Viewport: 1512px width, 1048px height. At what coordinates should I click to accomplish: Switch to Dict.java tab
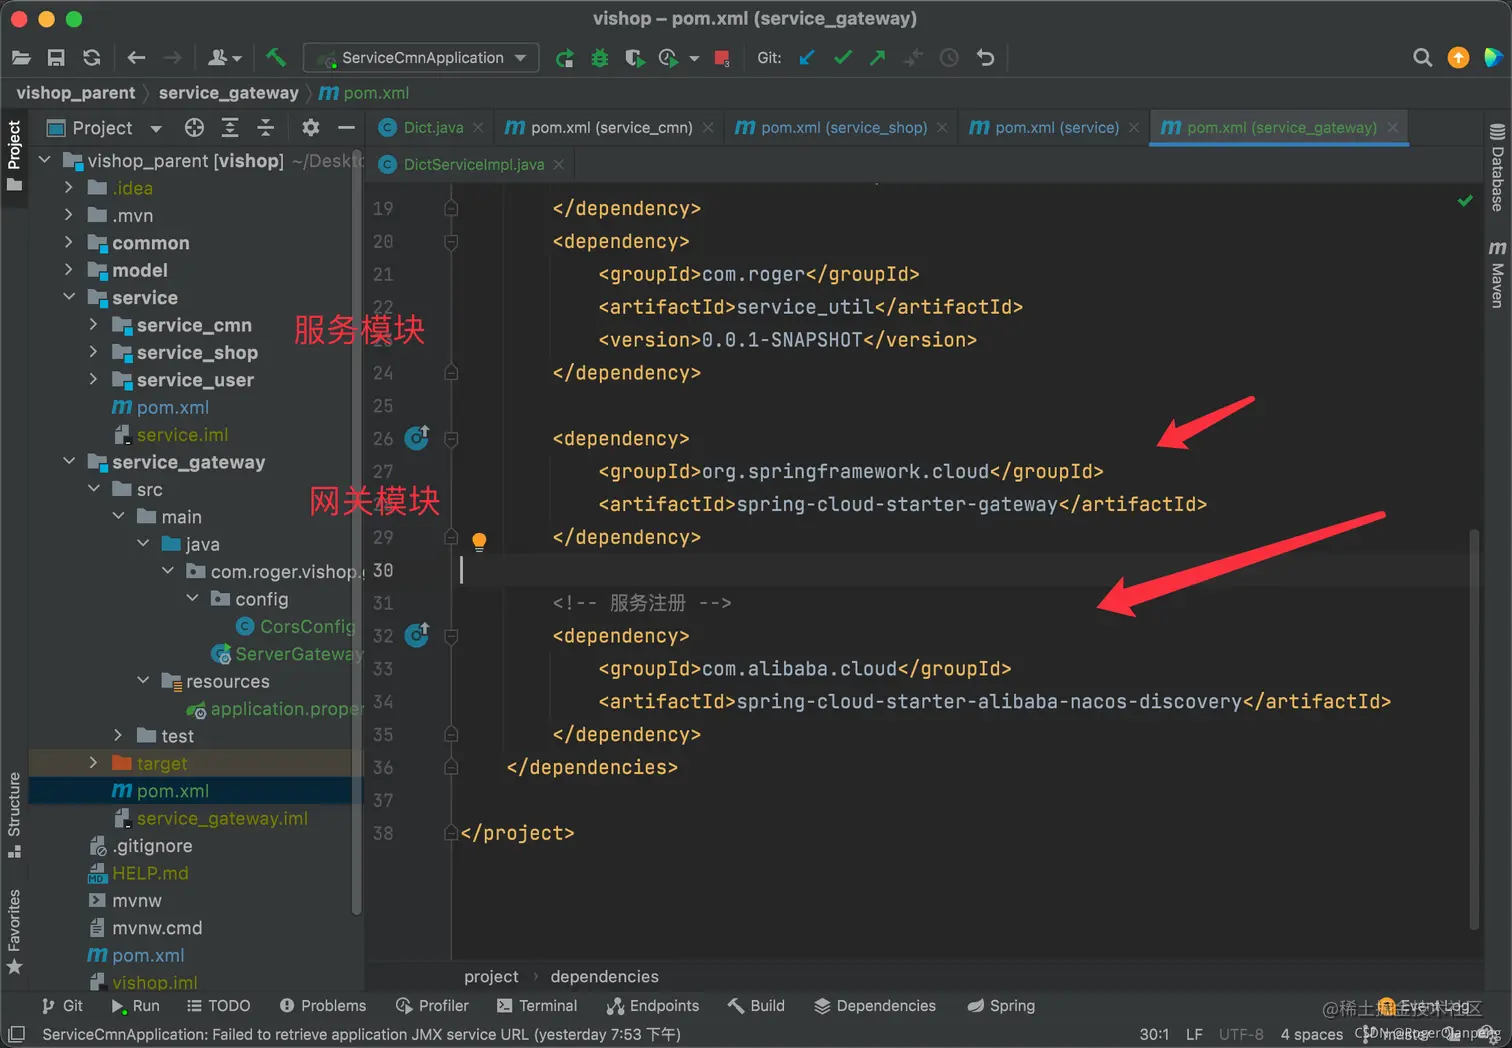coord(433,127)
